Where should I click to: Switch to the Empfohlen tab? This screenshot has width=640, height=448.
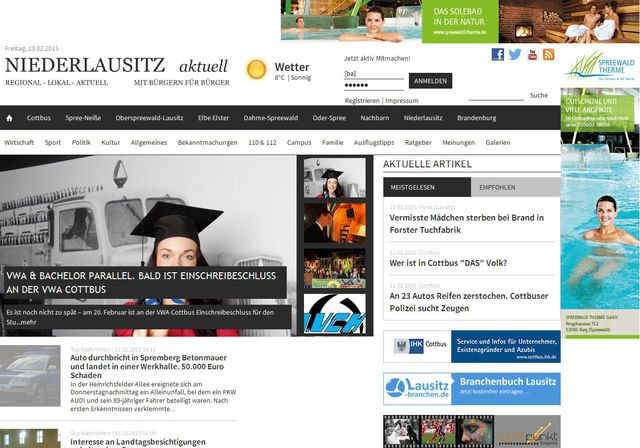(516, 187)
